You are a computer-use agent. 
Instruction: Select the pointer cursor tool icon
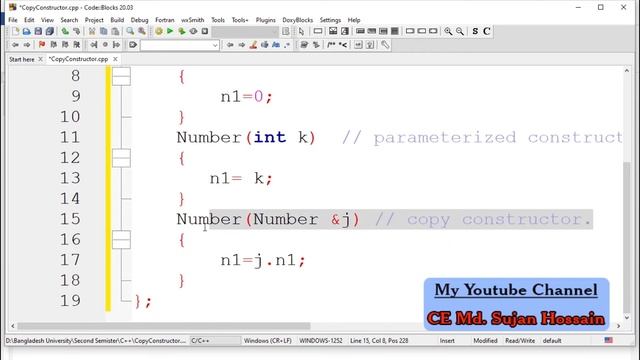302,31
